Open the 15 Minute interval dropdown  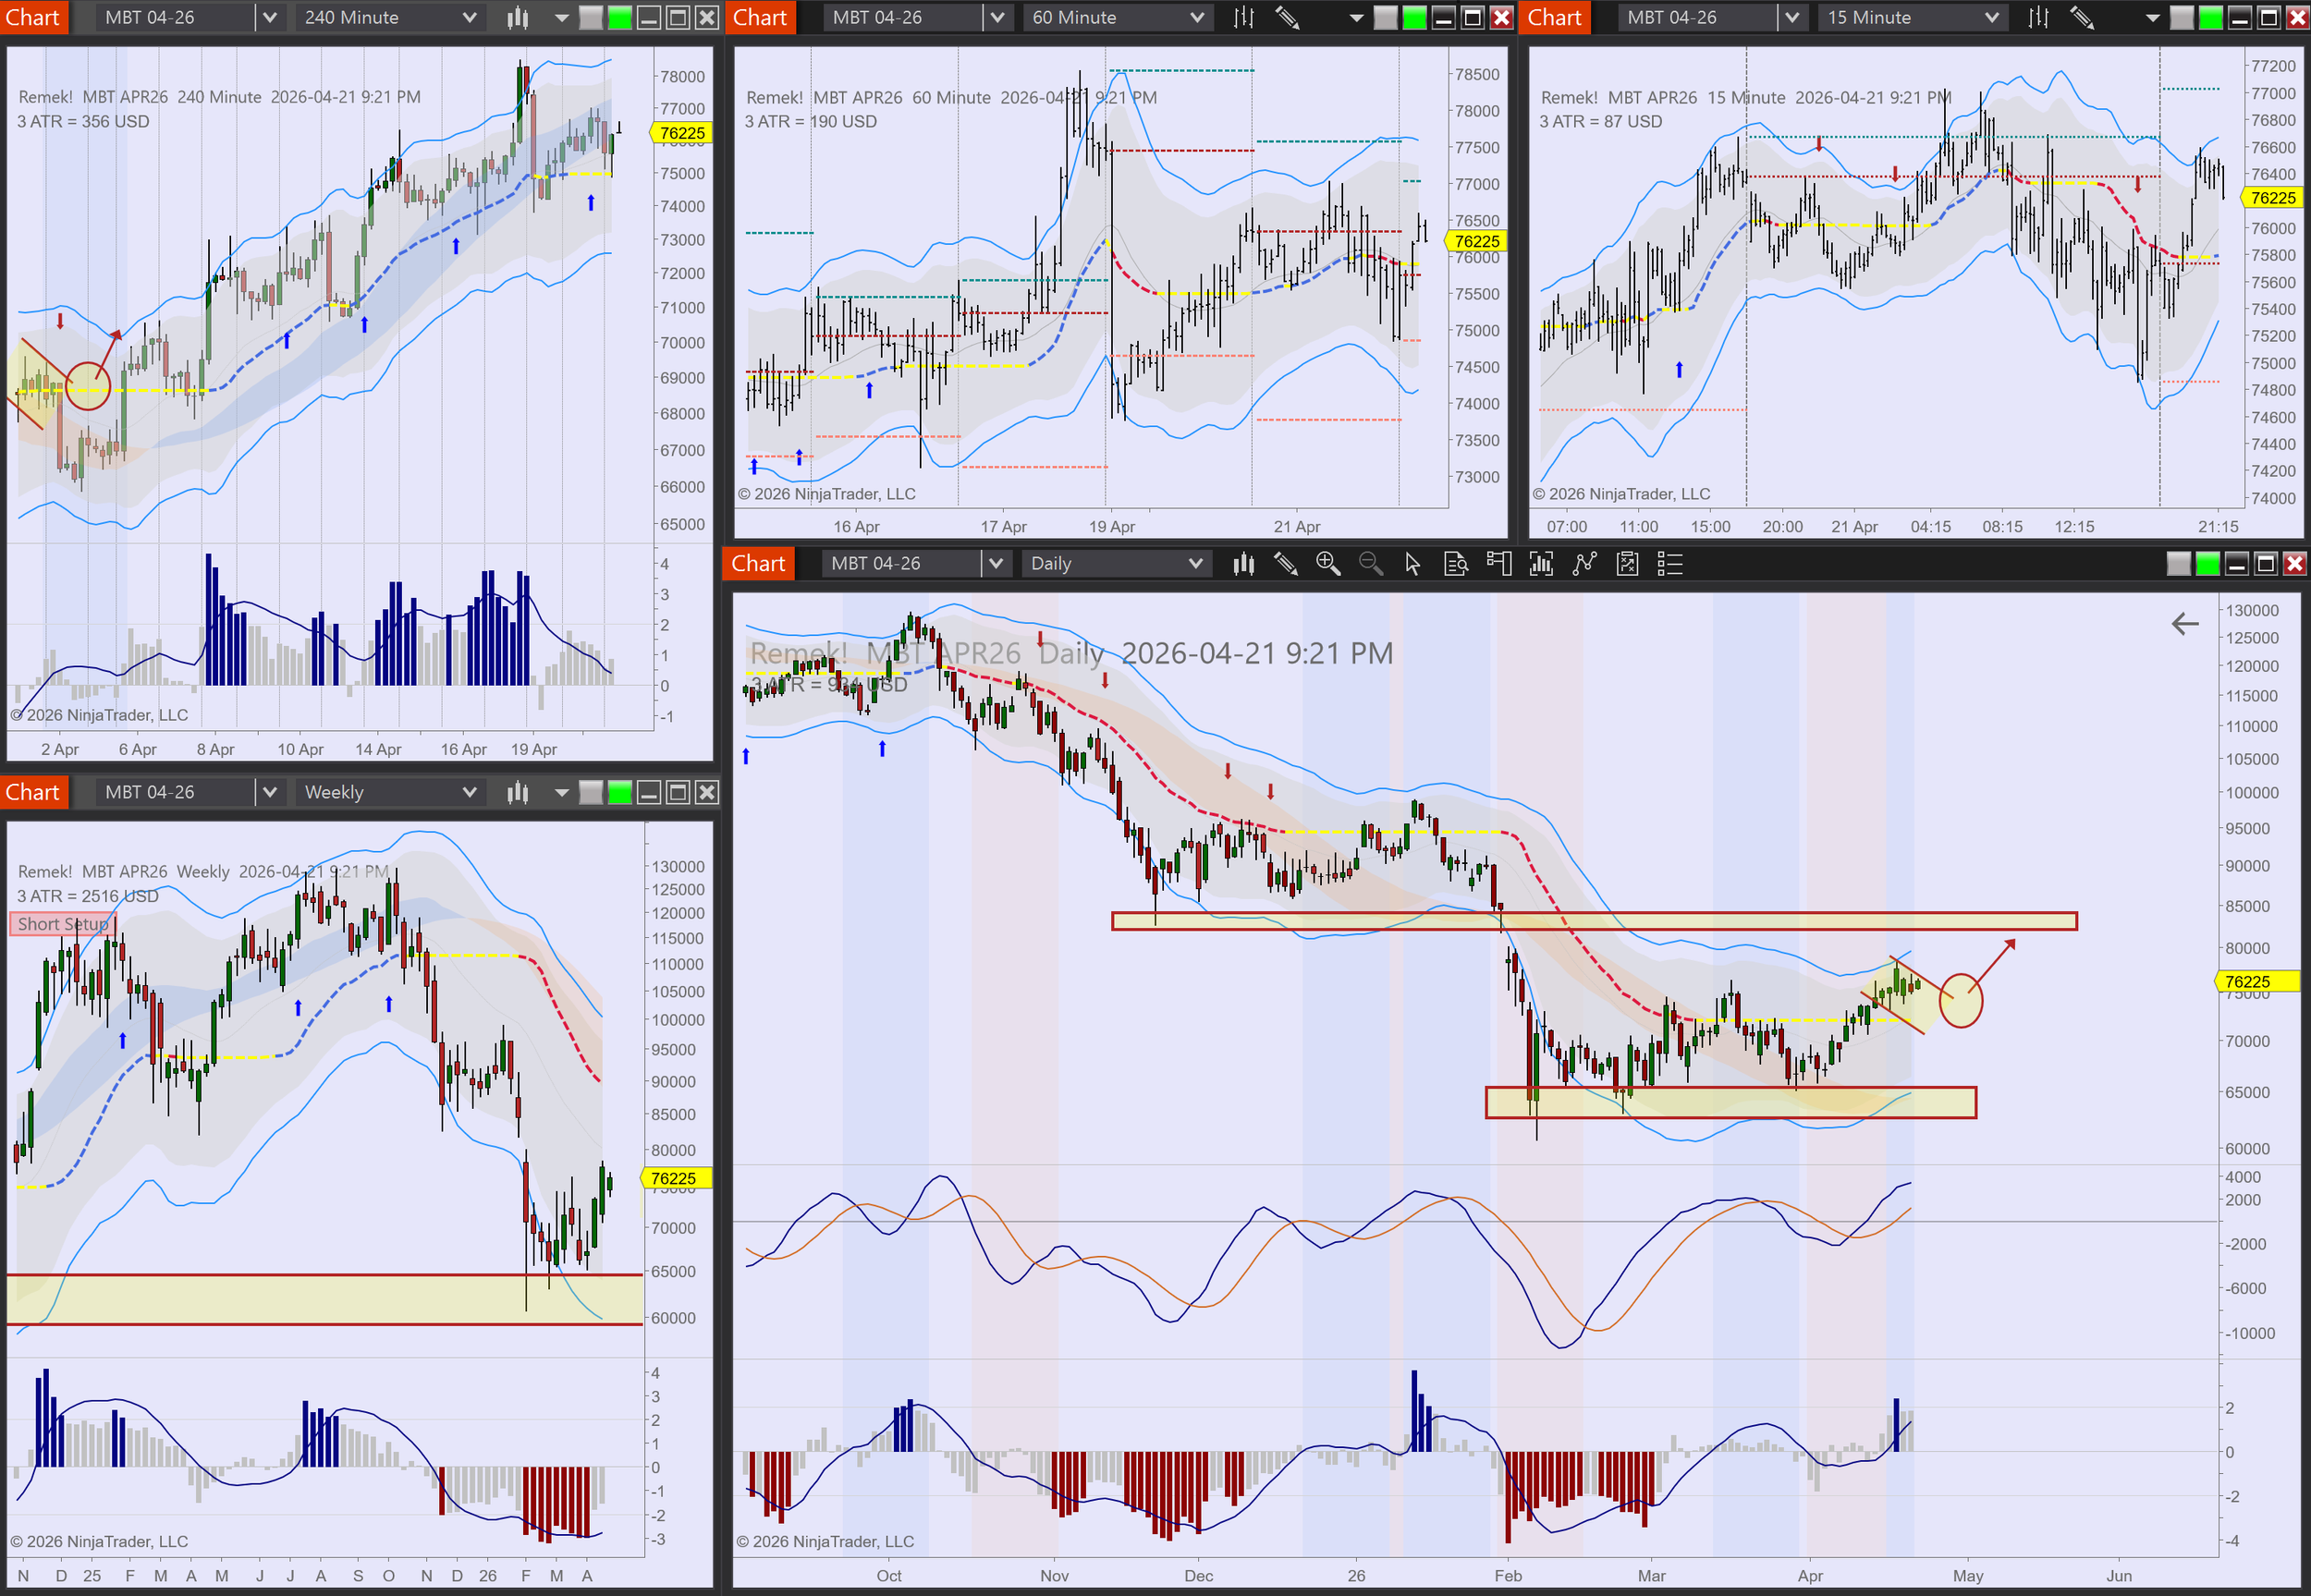point(1991,17)
